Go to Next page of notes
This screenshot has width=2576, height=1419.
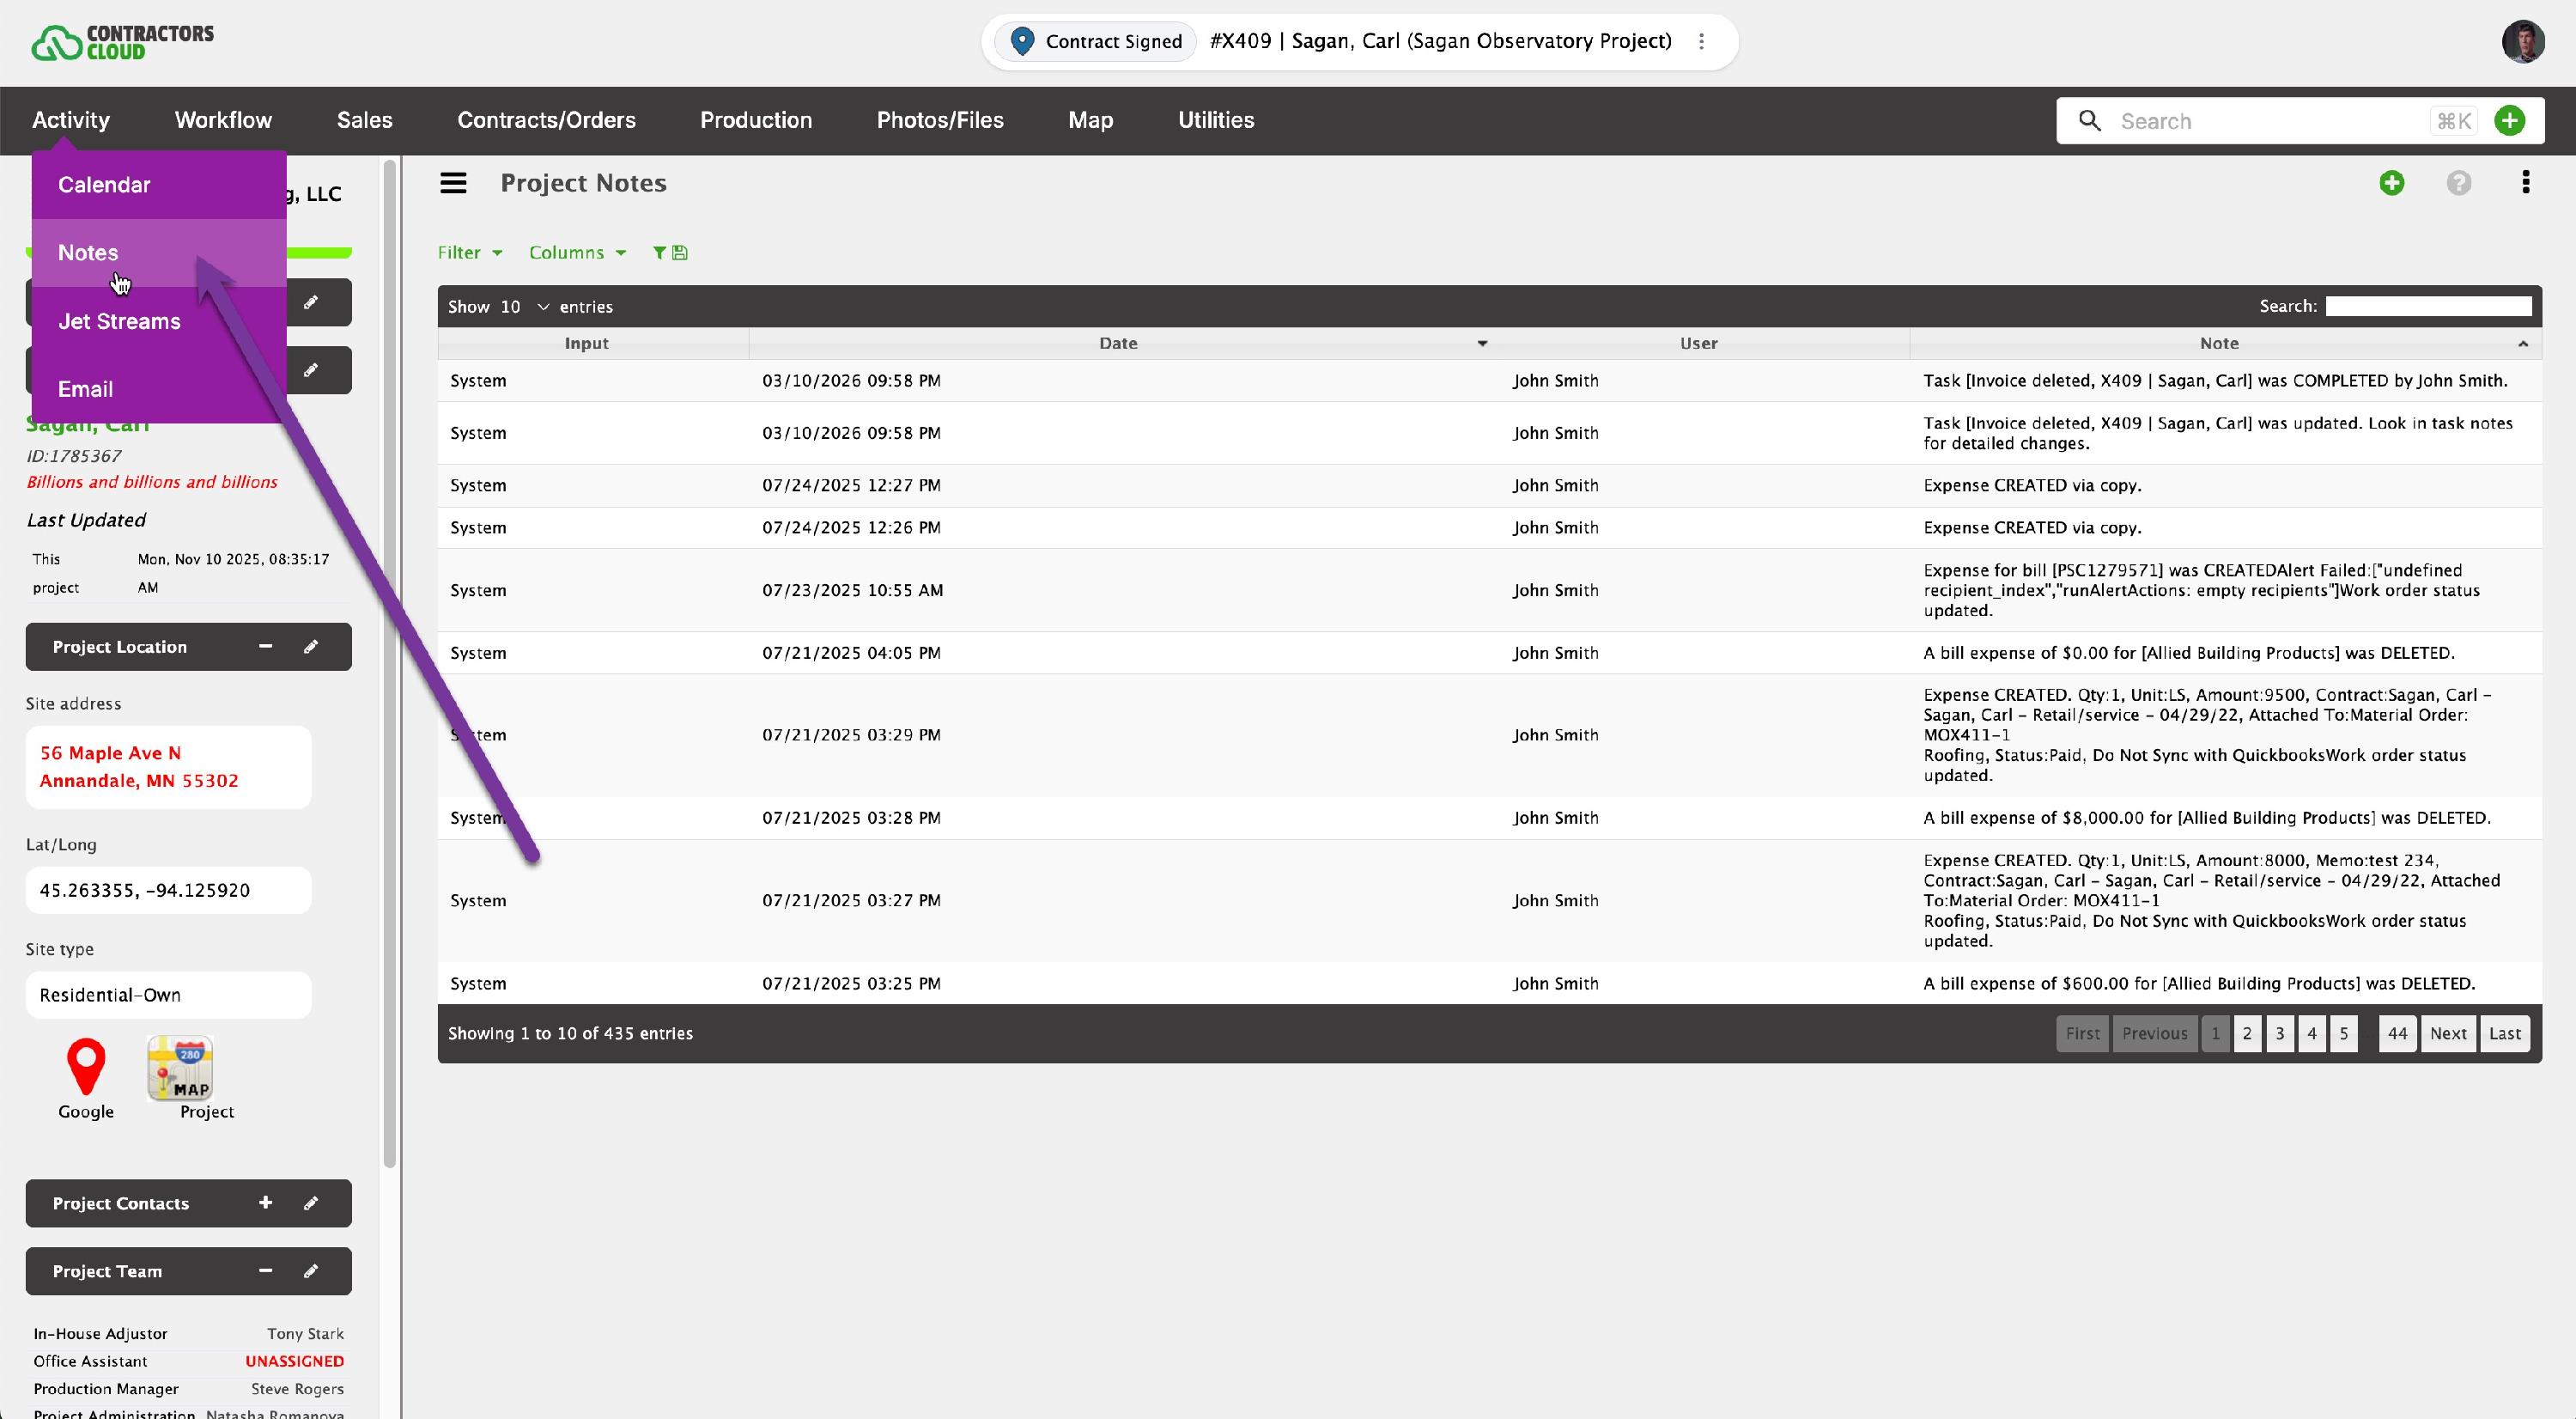pyautogui.click(x=2447, y=1033)
